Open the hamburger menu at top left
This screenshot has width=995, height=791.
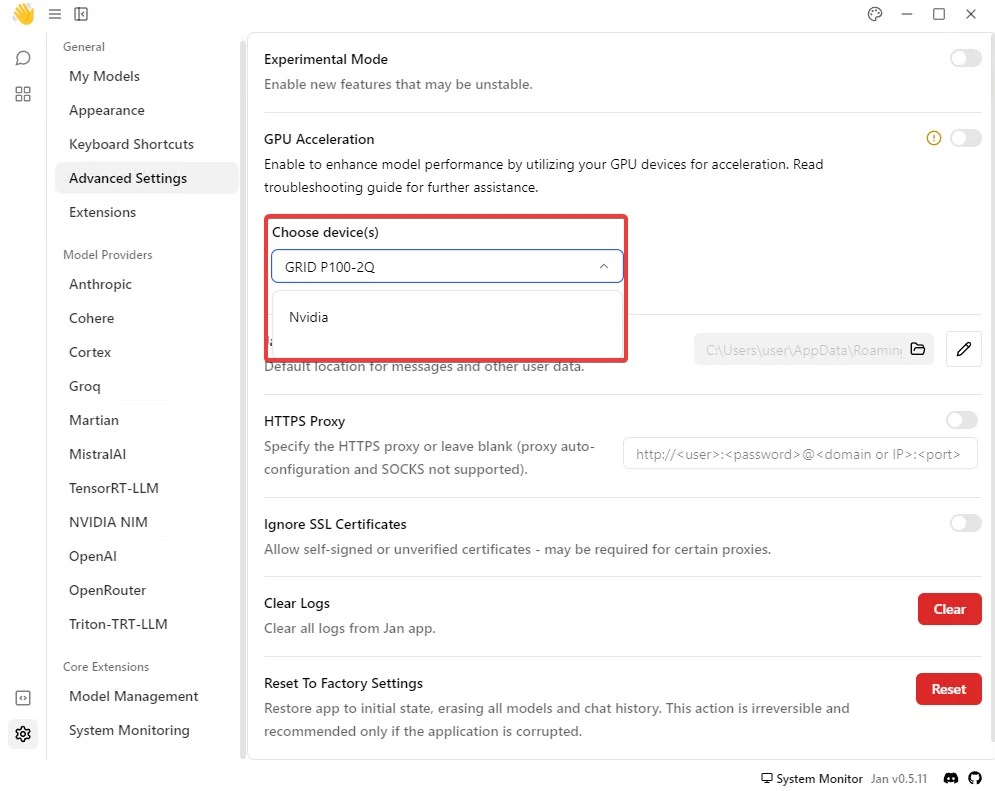coord(54,14)
